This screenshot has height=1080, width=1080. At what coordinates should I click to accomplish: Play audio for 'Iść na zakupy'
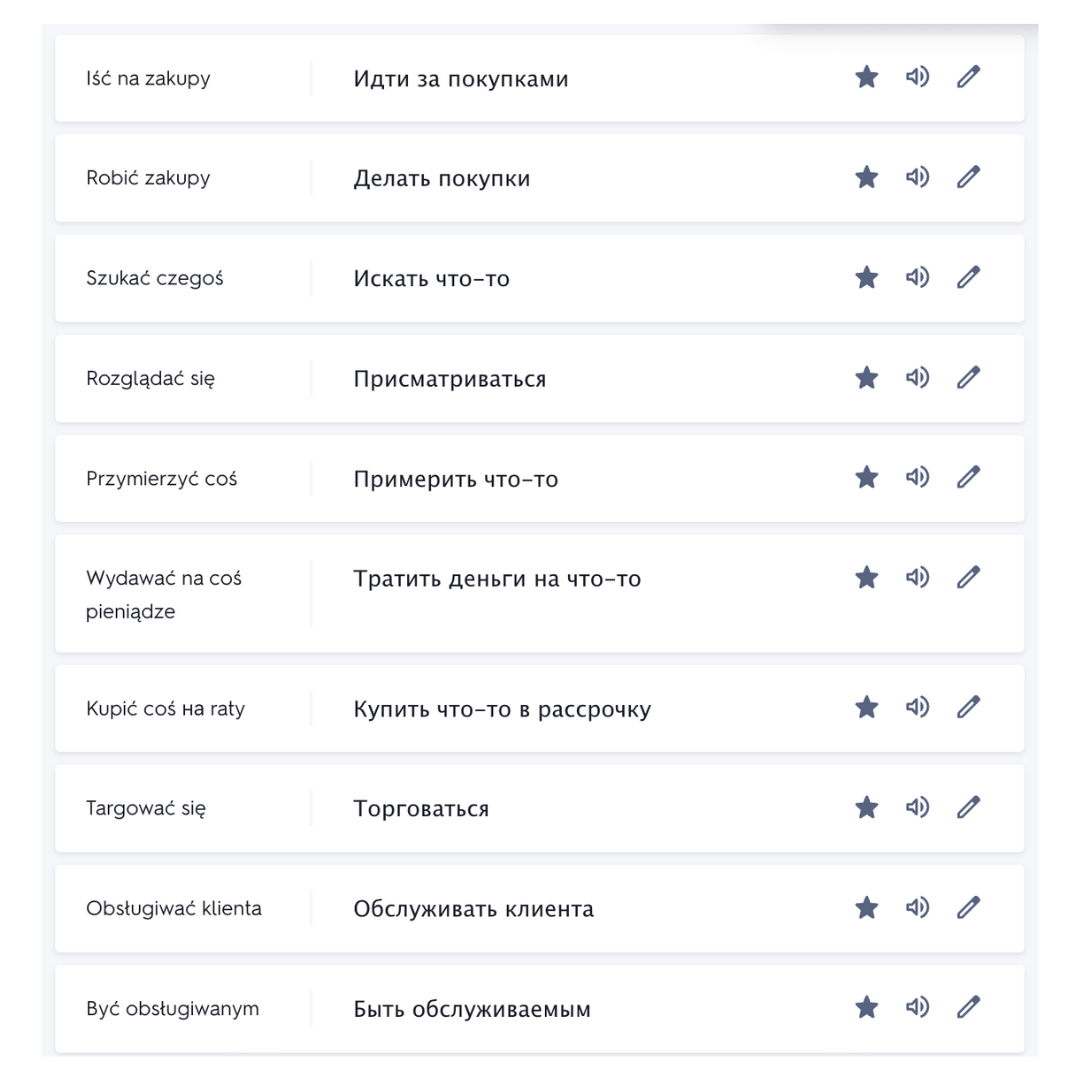coord(917,76)
